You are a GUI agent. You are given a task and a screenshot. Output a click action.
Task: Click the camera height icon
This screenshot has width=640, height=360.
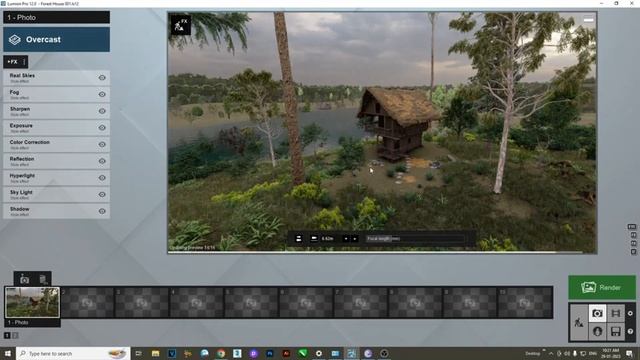(314, 238)
